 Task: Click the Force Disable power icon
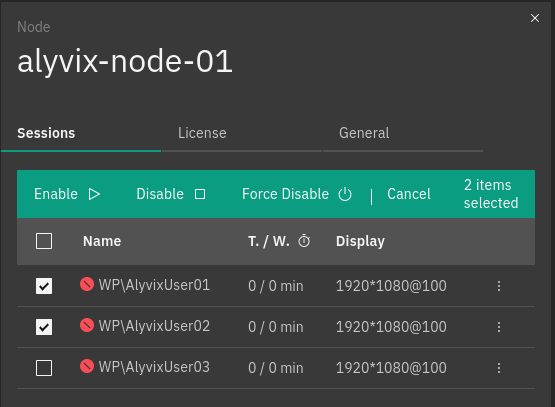point(345,194)
